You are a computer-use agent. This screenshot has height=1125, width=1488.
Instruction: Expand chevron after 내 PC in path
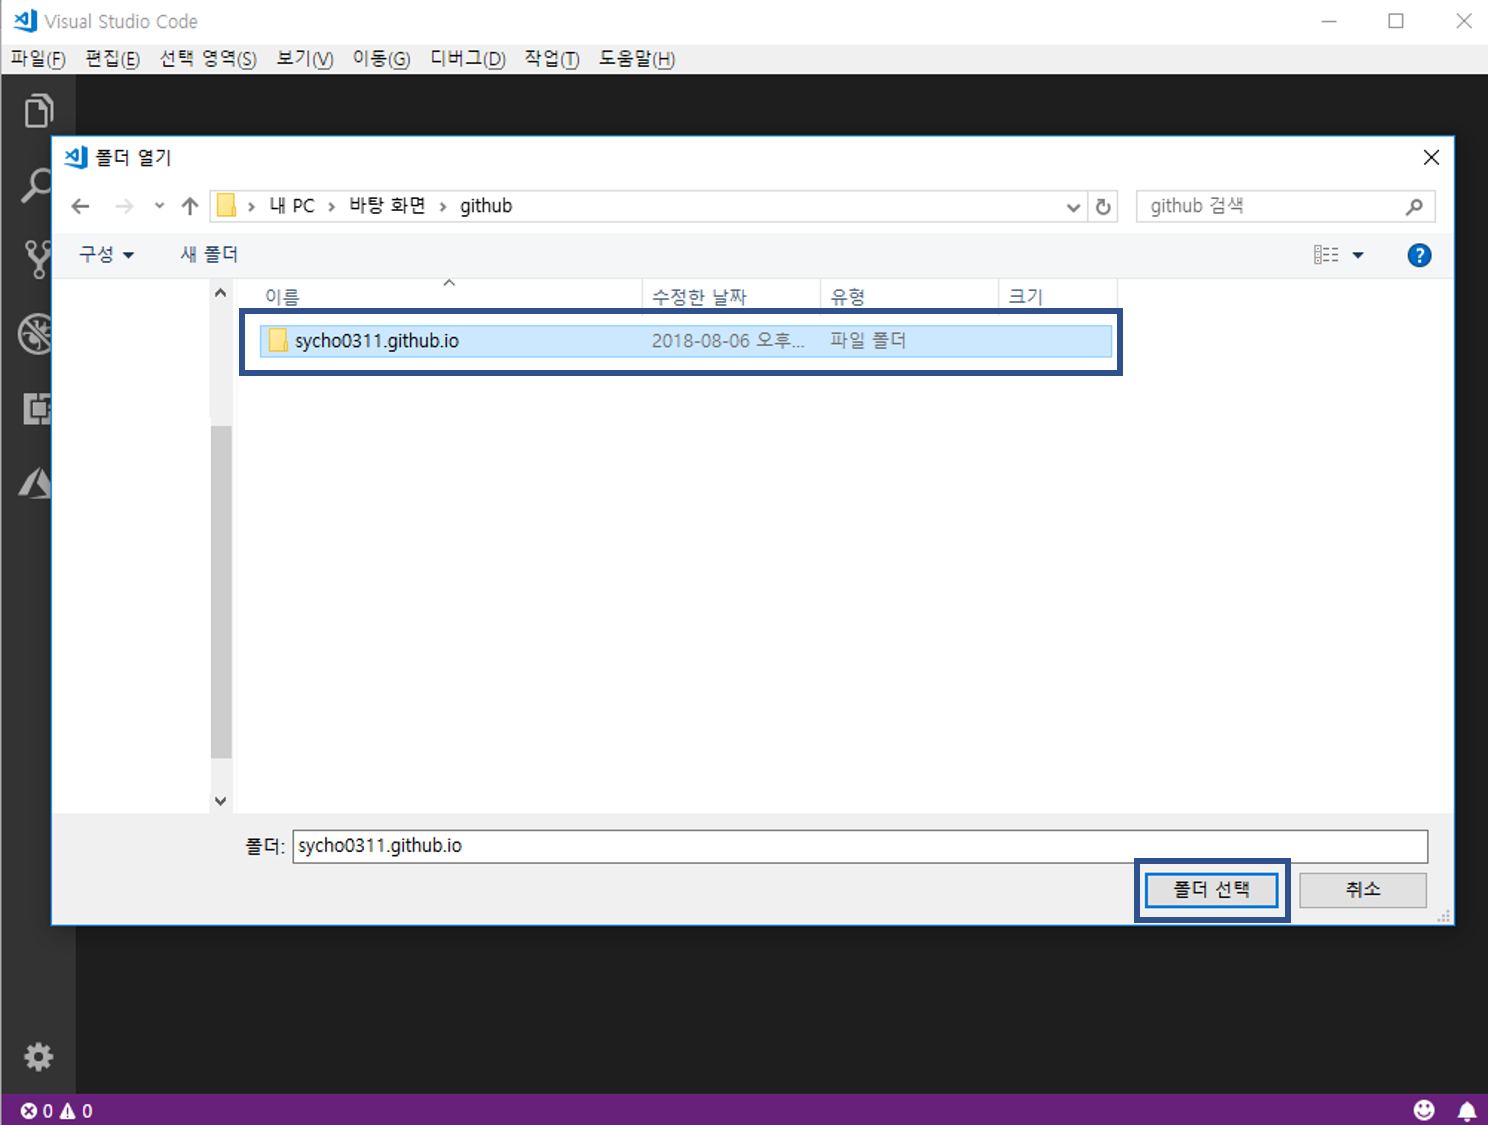coord(331,207)
